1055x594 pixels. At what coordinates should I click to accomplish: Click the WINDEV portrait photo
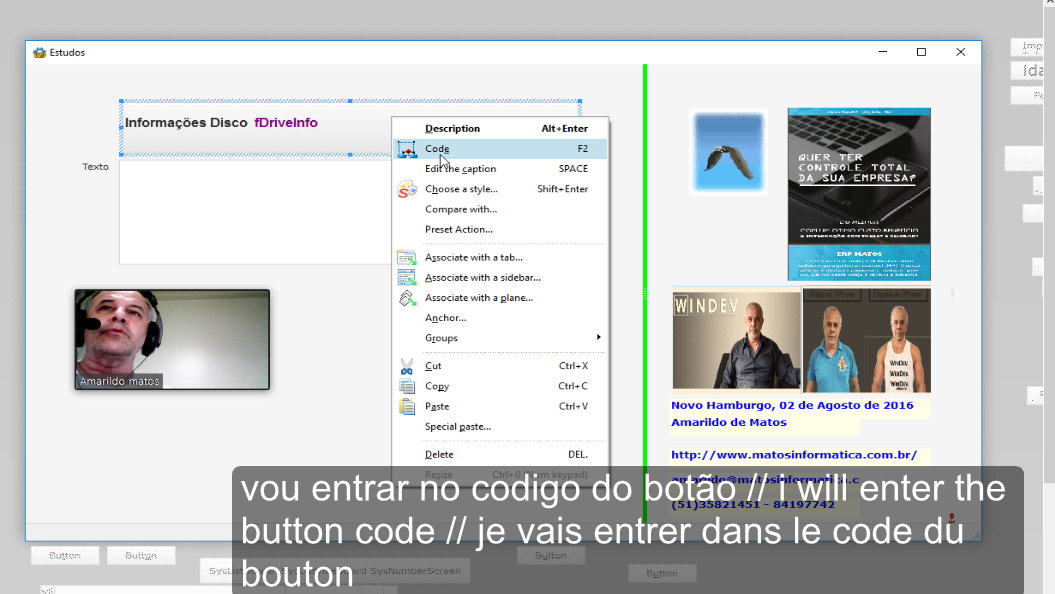[x=737, y=340]
